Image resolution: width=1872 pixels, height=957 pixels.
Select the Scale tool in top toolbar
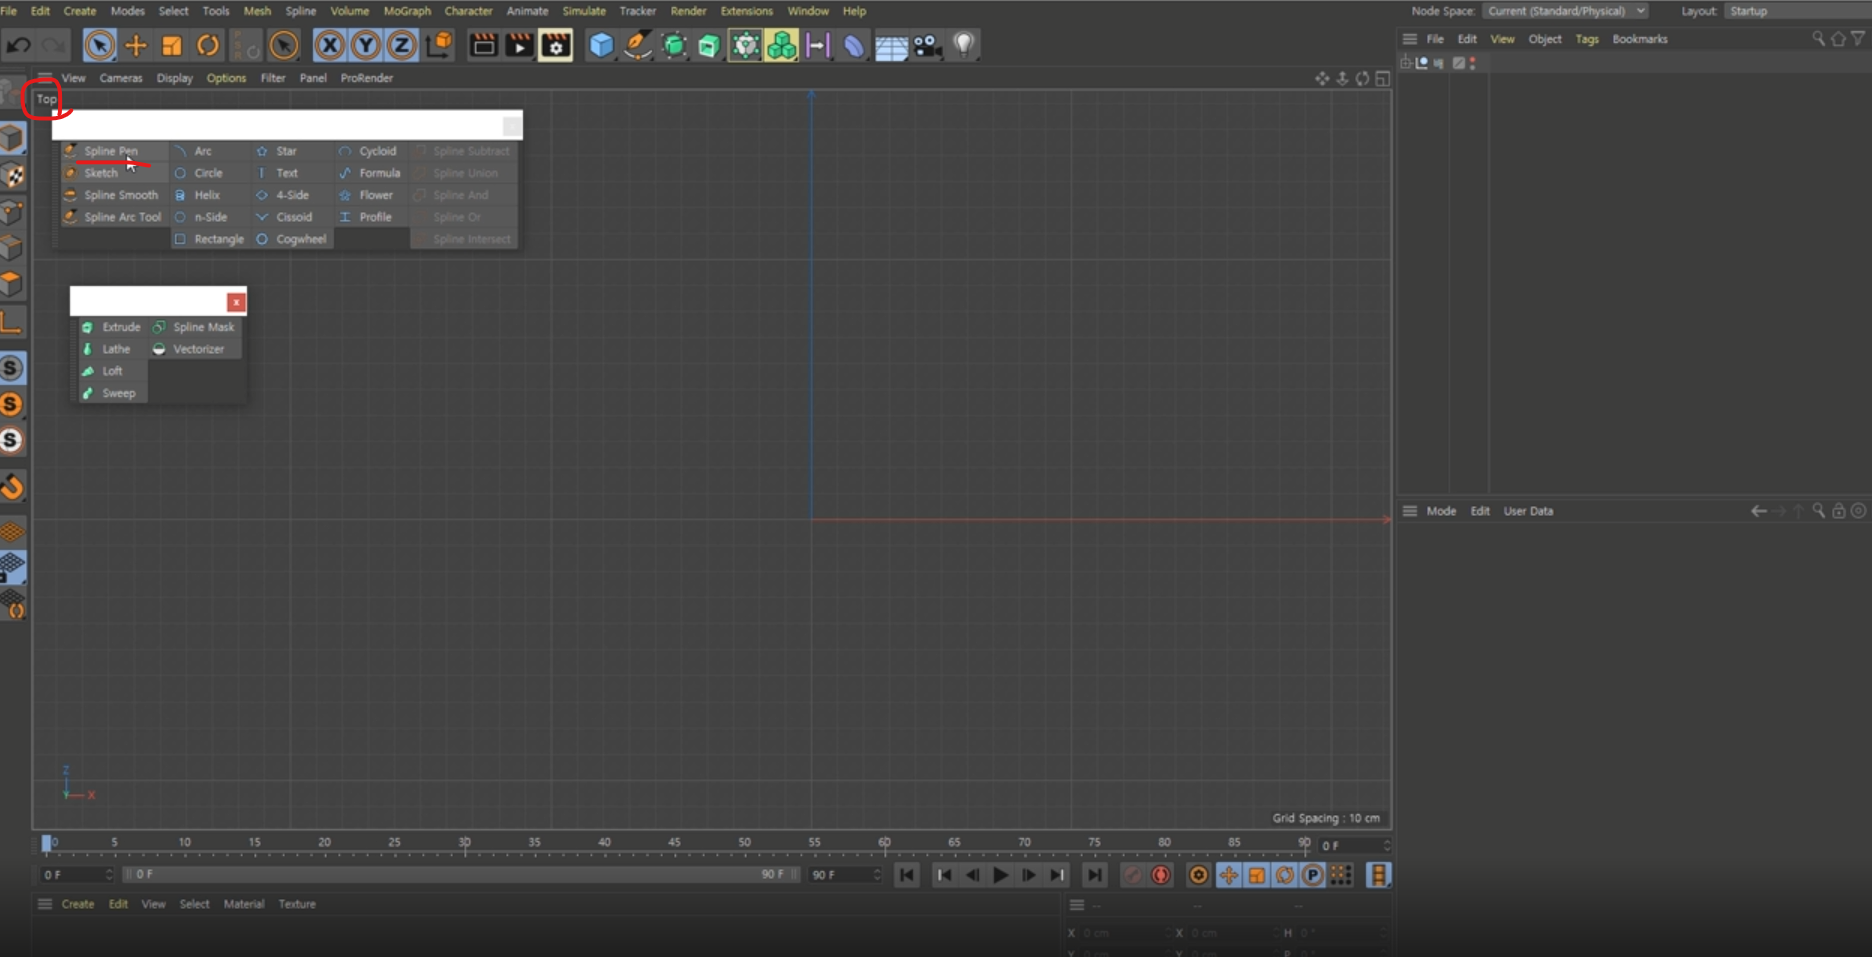(172, 45)
